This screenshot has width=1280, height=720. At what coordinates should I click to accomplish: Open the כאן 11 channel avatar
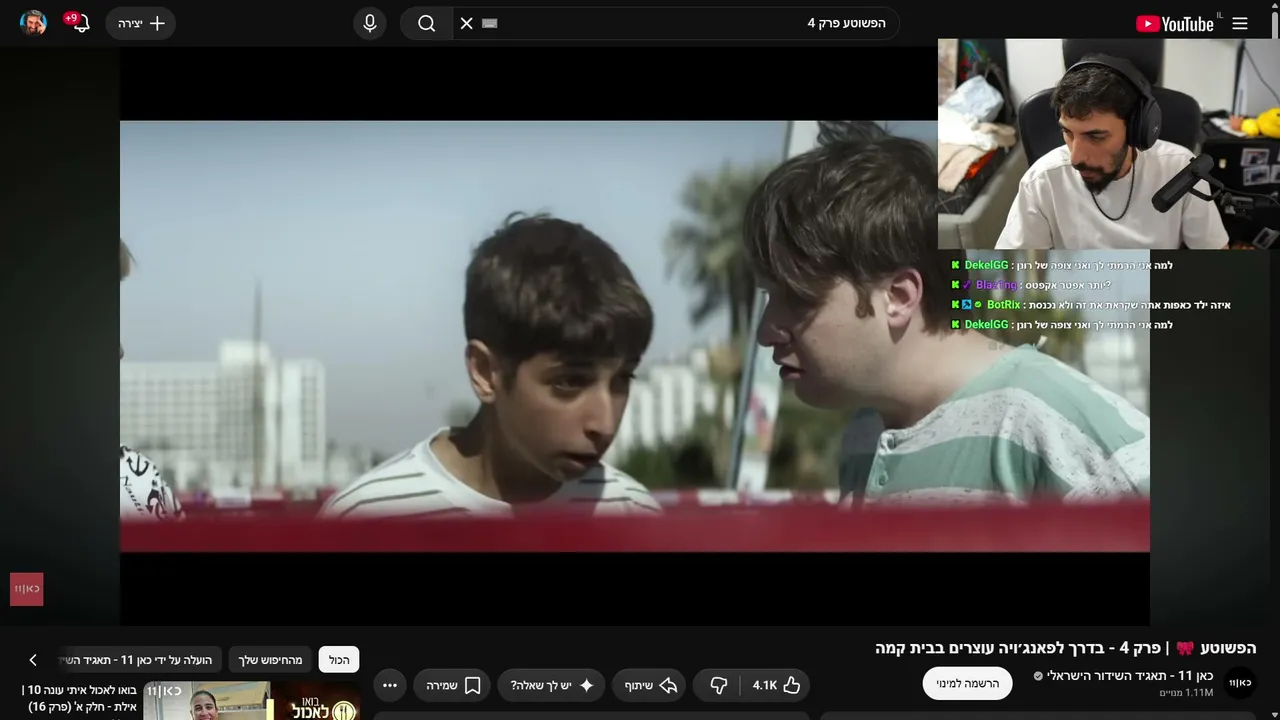coord(1241,683)
